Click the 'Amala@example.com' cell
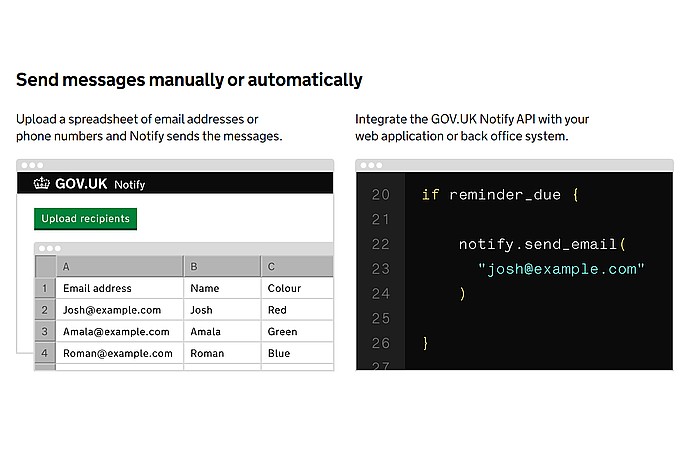 point(120,331)
